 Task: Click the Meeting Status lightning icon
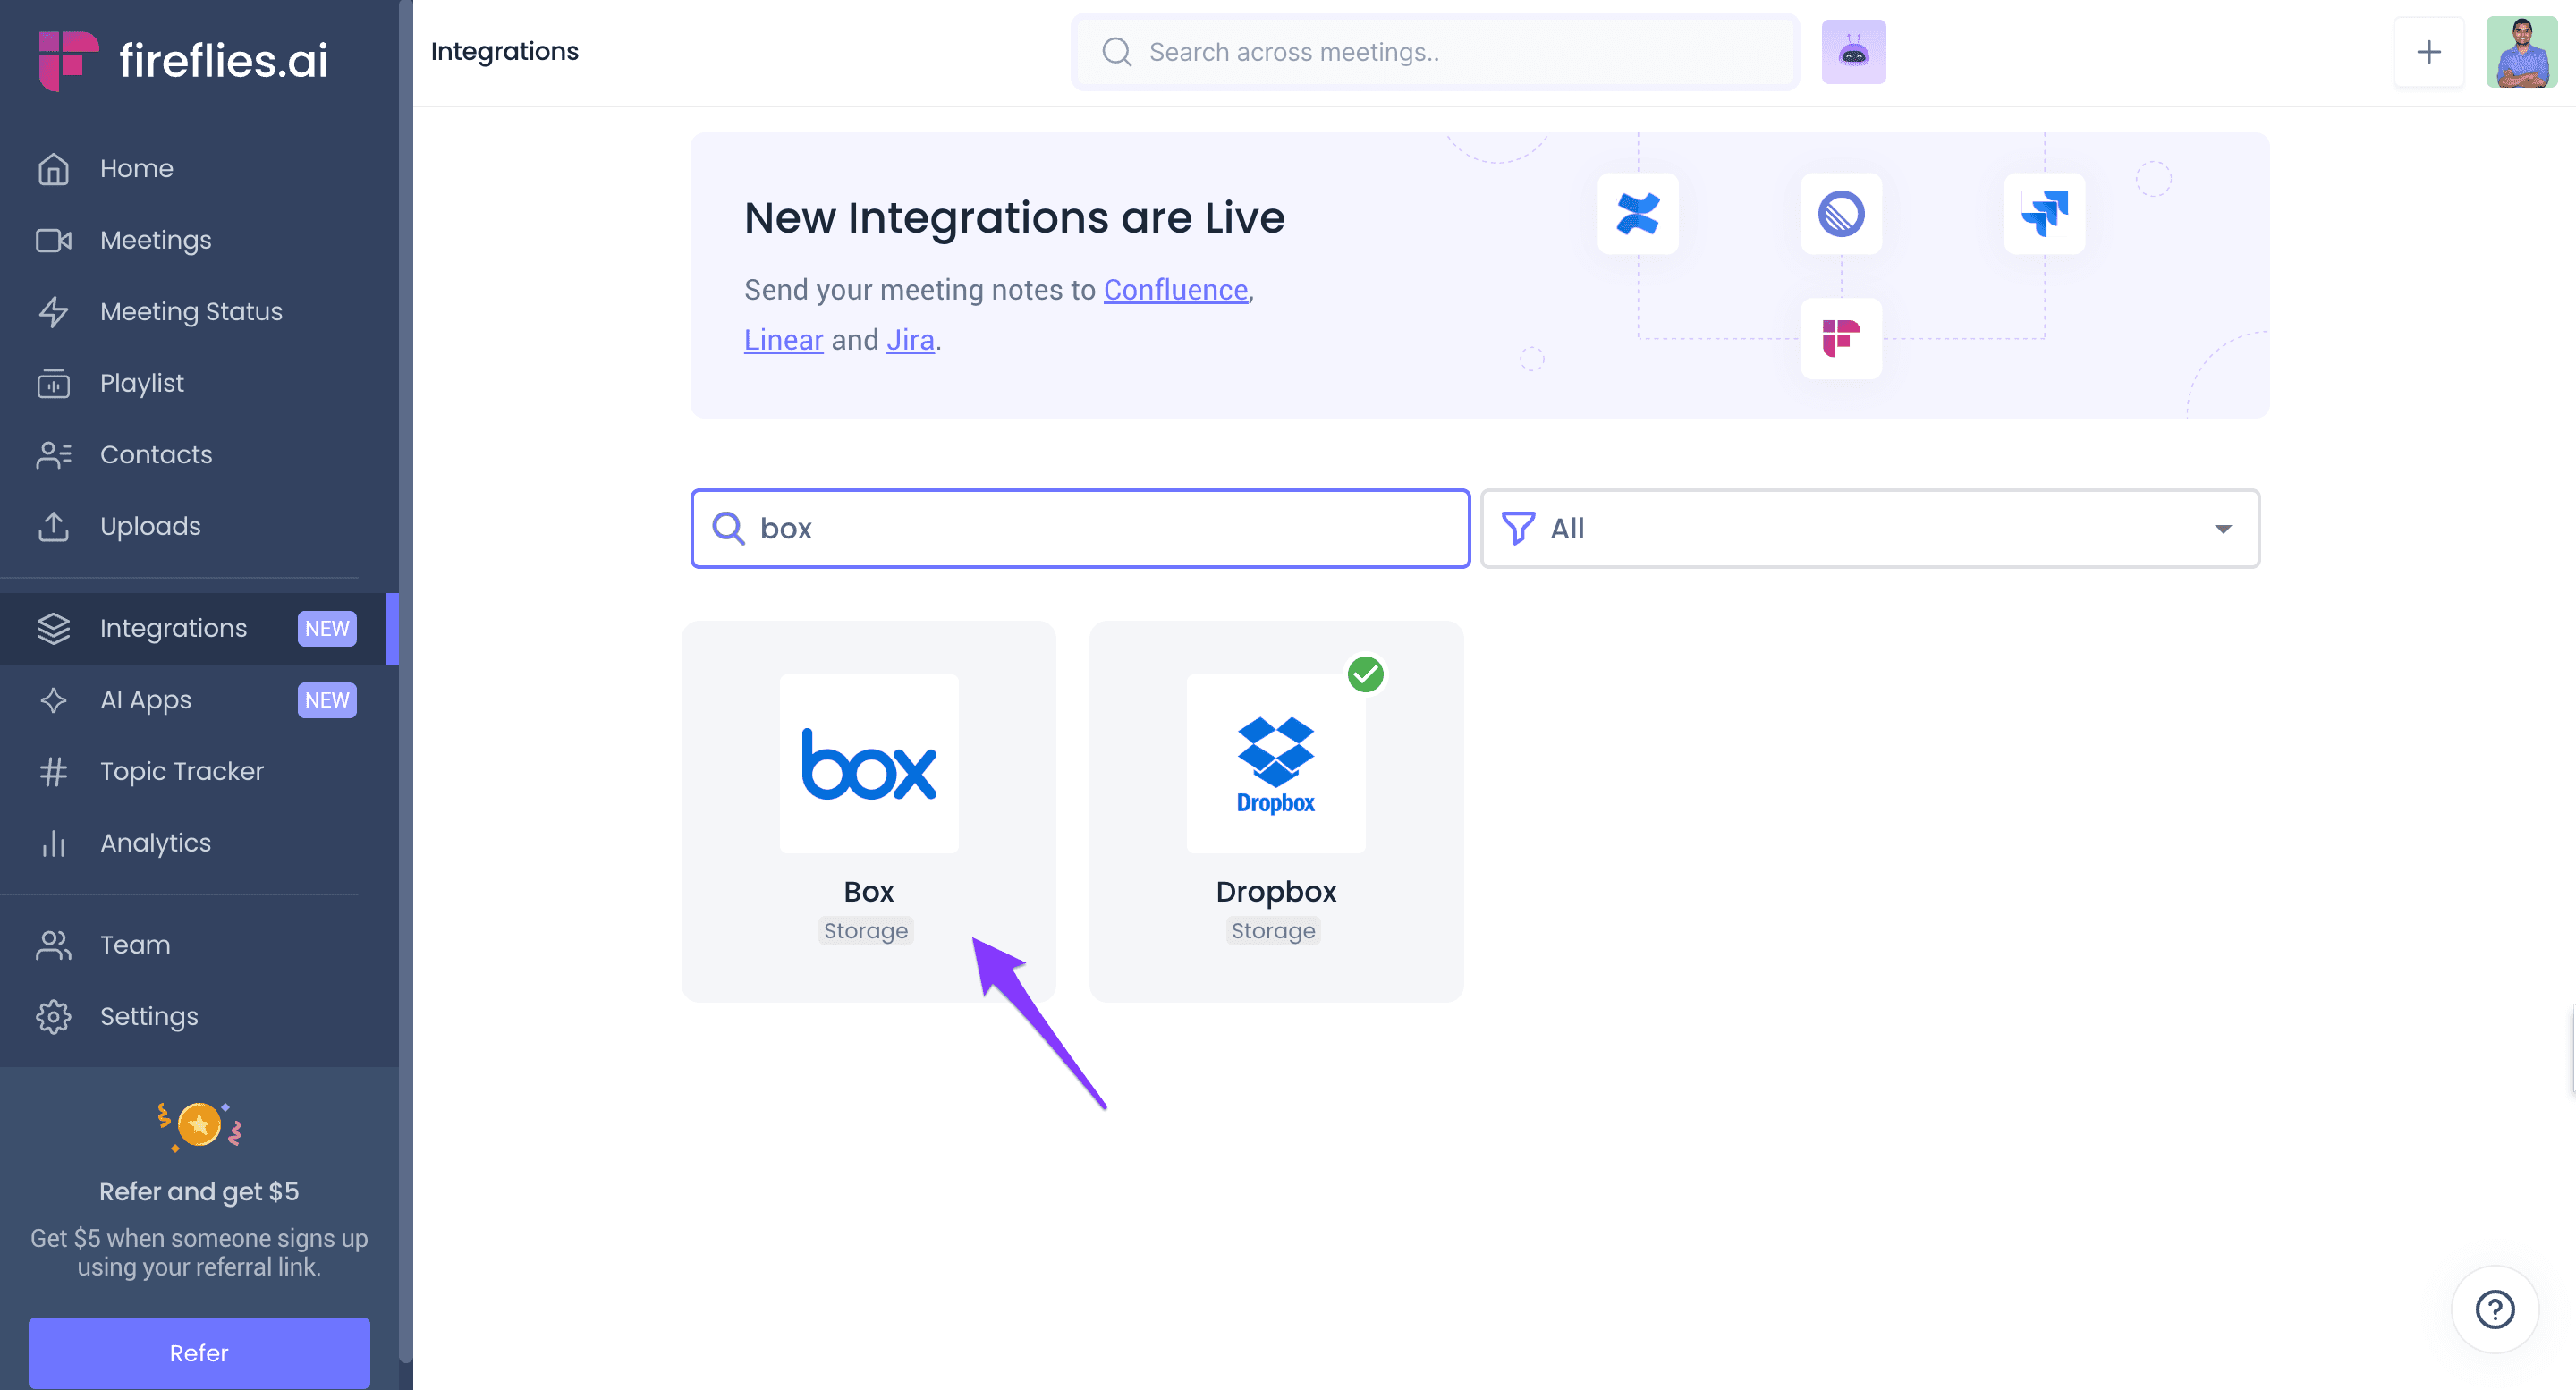pyautogui.click(x=53, y=311)
